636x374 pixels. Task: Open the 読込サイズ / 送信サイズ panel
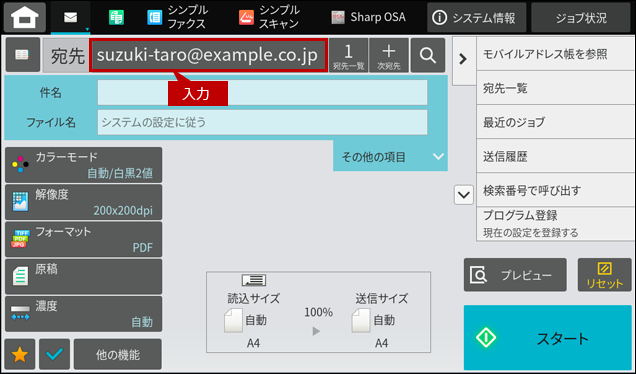pyautogui.click(x=318, y=312)
